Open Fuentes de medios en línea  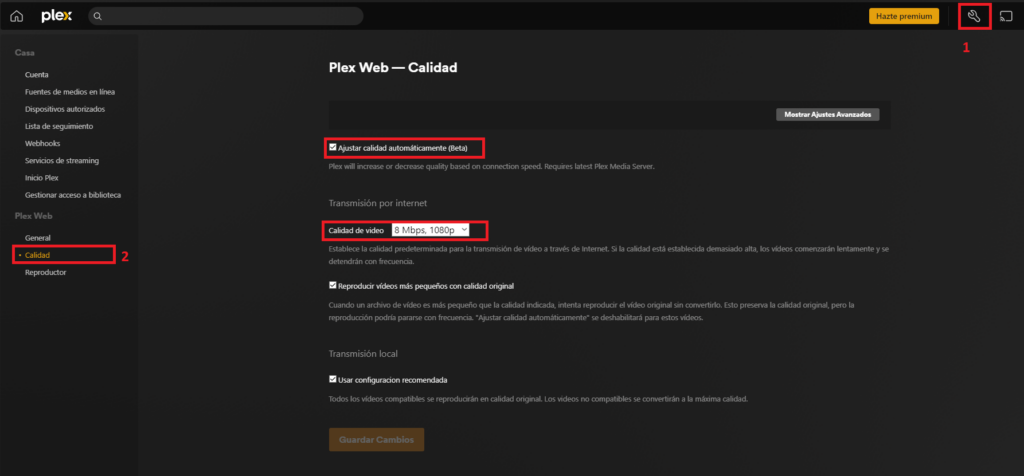[70, 92]
